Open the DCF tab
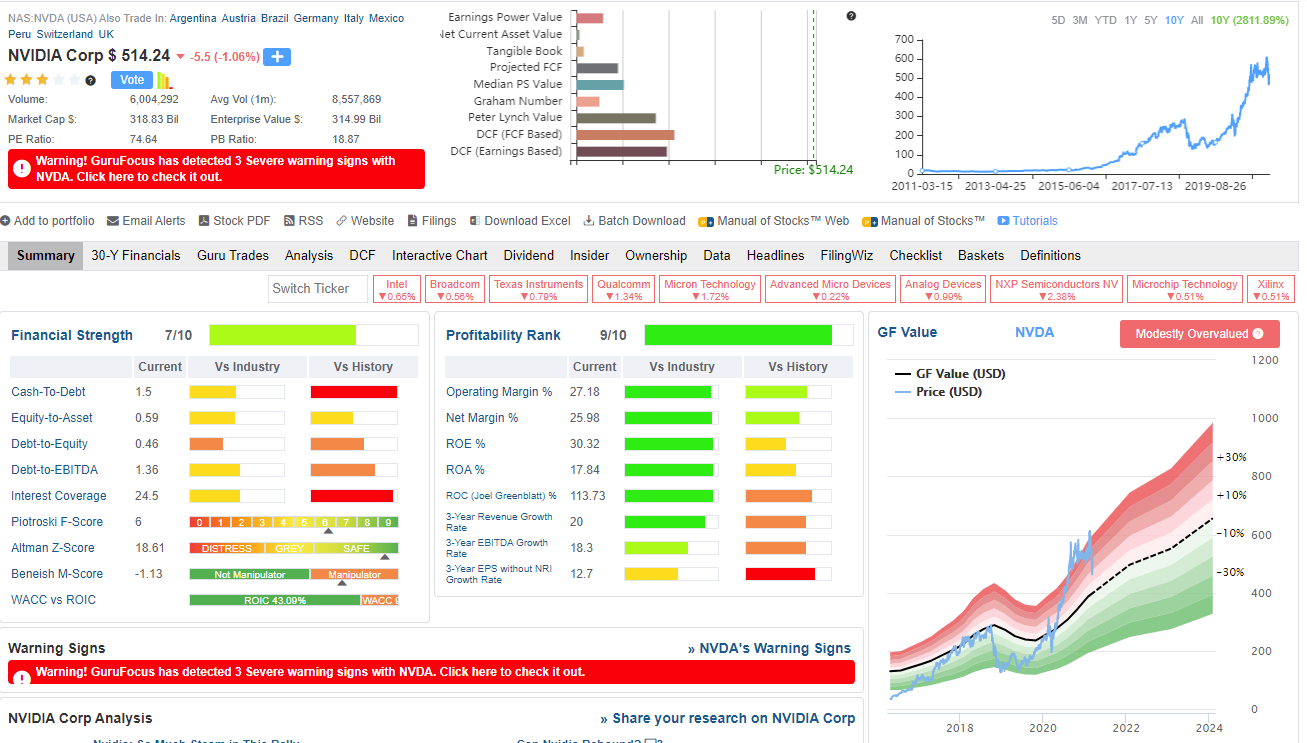 tap(362, 255)
